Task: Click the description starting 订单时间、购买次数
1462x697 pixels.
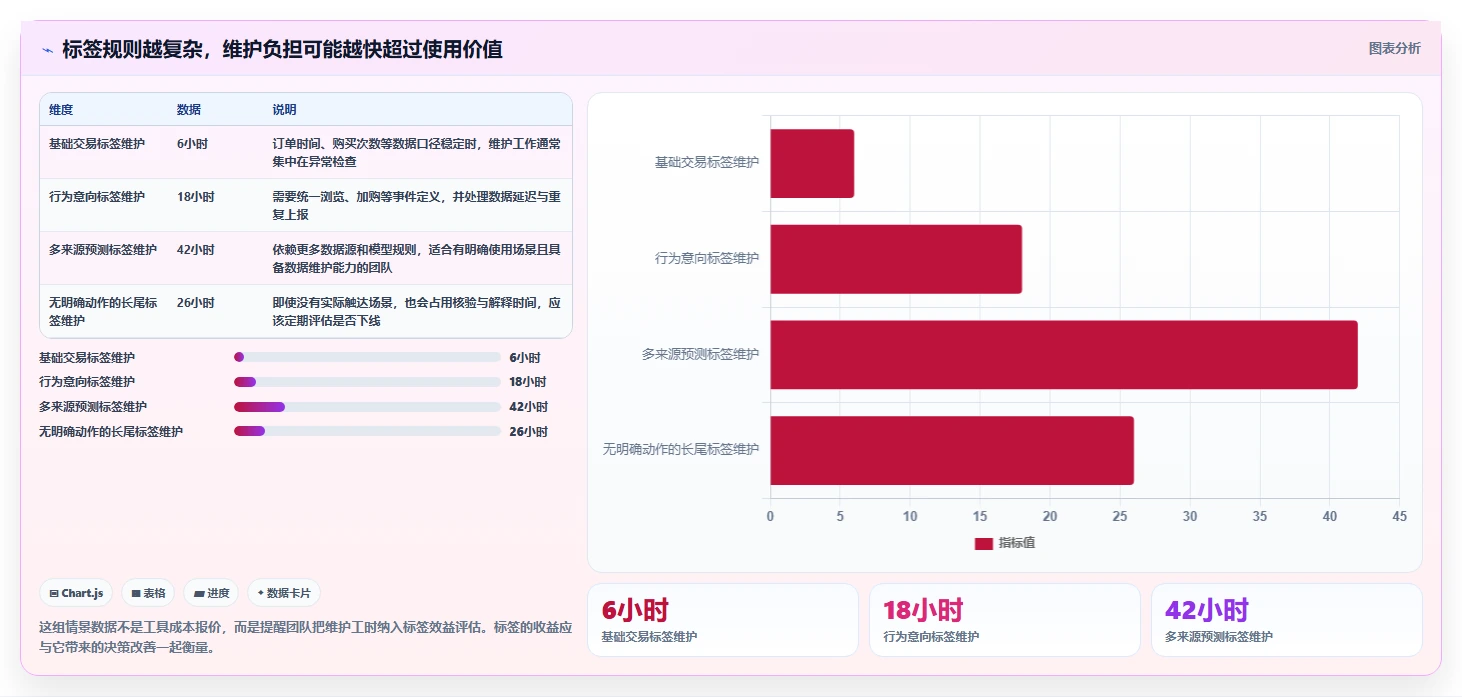Action: pos(417,153)
